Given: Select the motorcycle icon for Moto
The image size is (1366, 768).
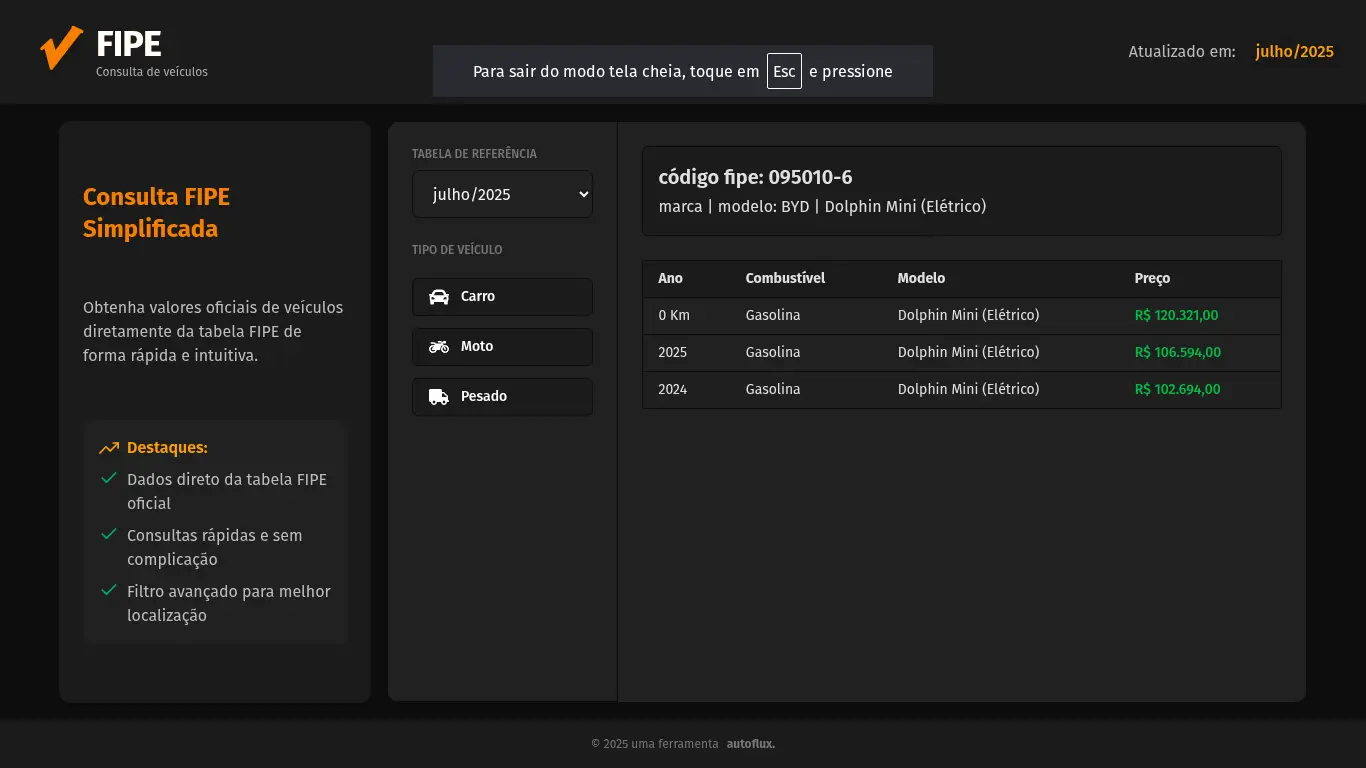Looking at the screenshot, I should click(439, 347).
